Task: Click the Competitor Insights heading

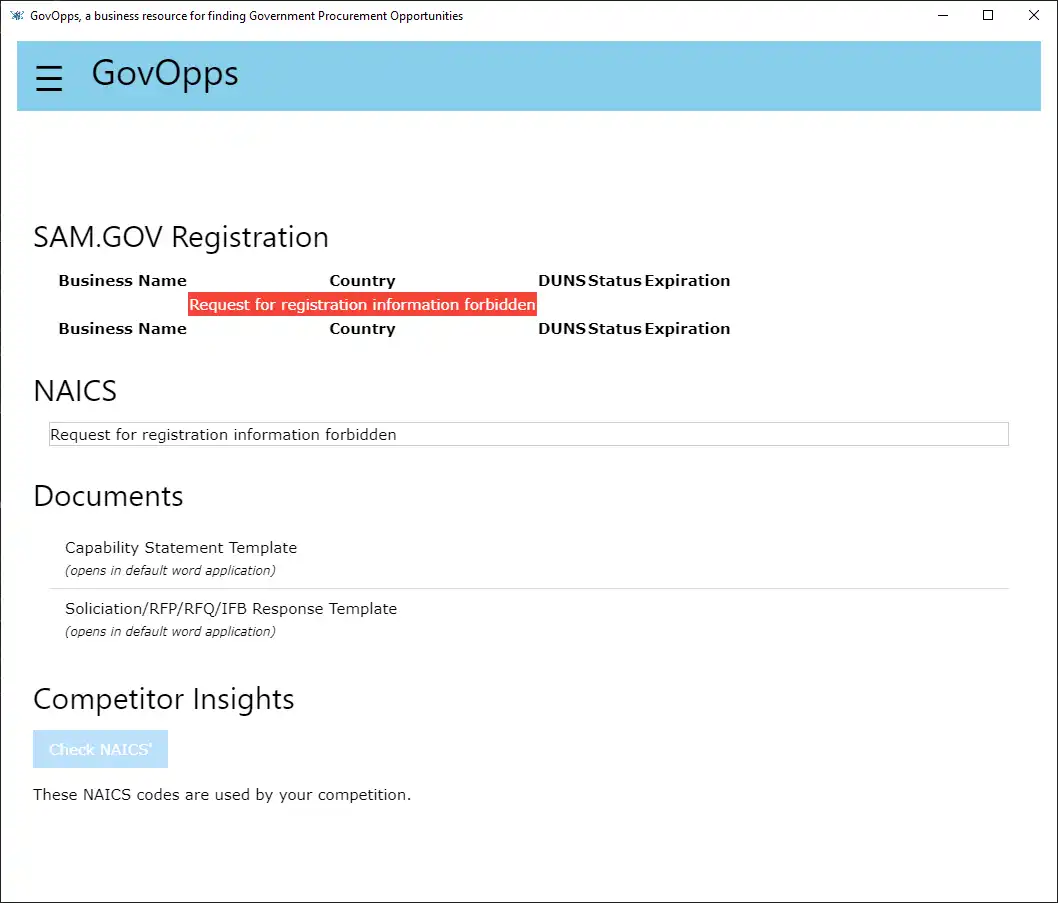Action: coord(163,699)
